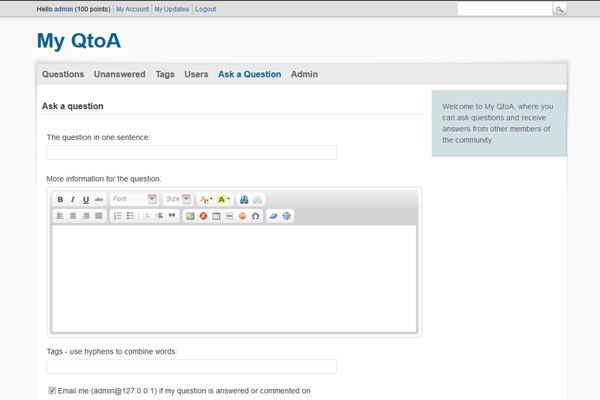Open the Size dropdown
This screenshot has width=600, height=400.
(178, 199)
